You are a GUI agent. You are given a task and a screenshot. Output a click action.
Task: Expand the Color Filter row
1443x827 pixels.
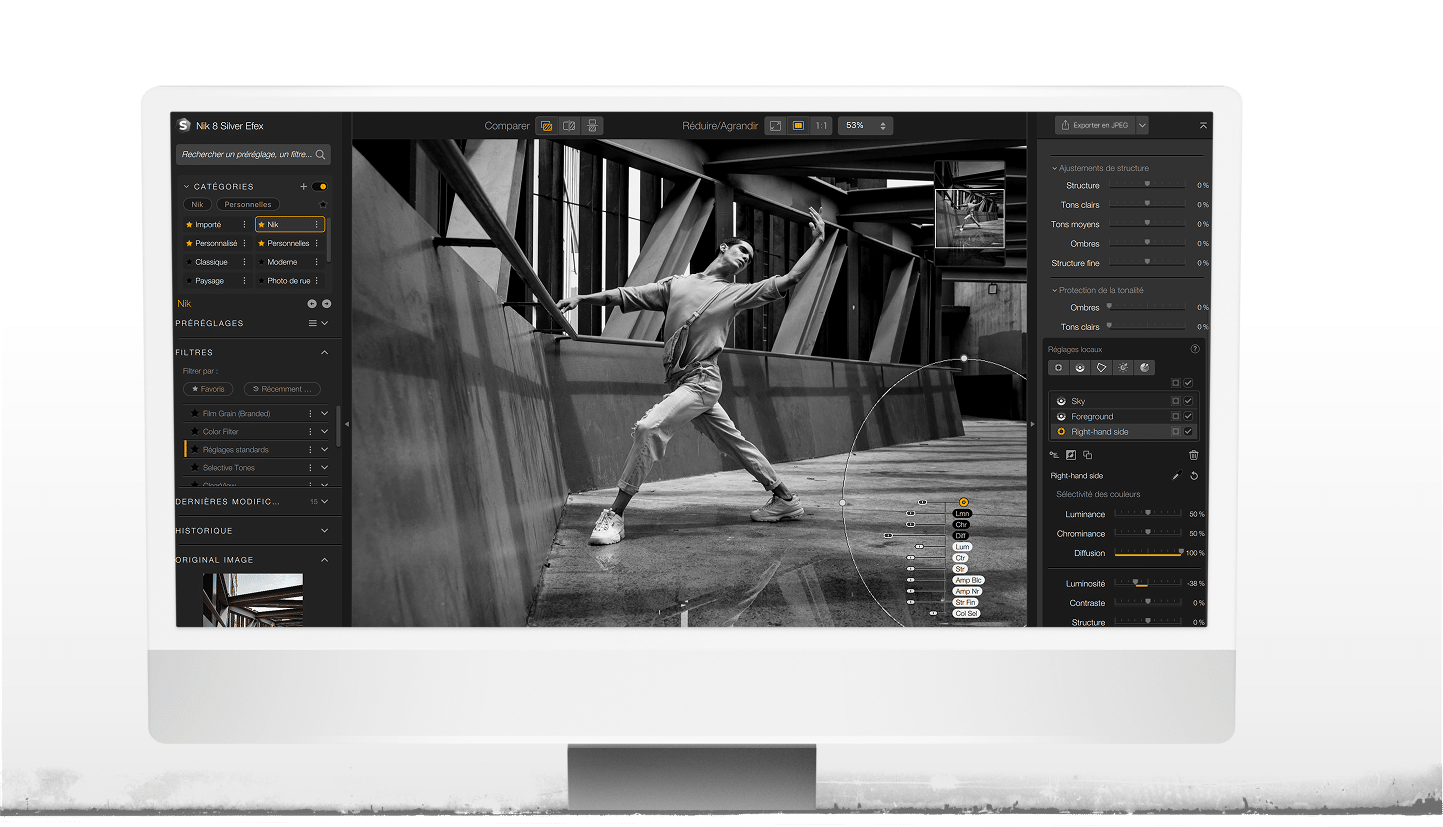(x=325, y=432)
